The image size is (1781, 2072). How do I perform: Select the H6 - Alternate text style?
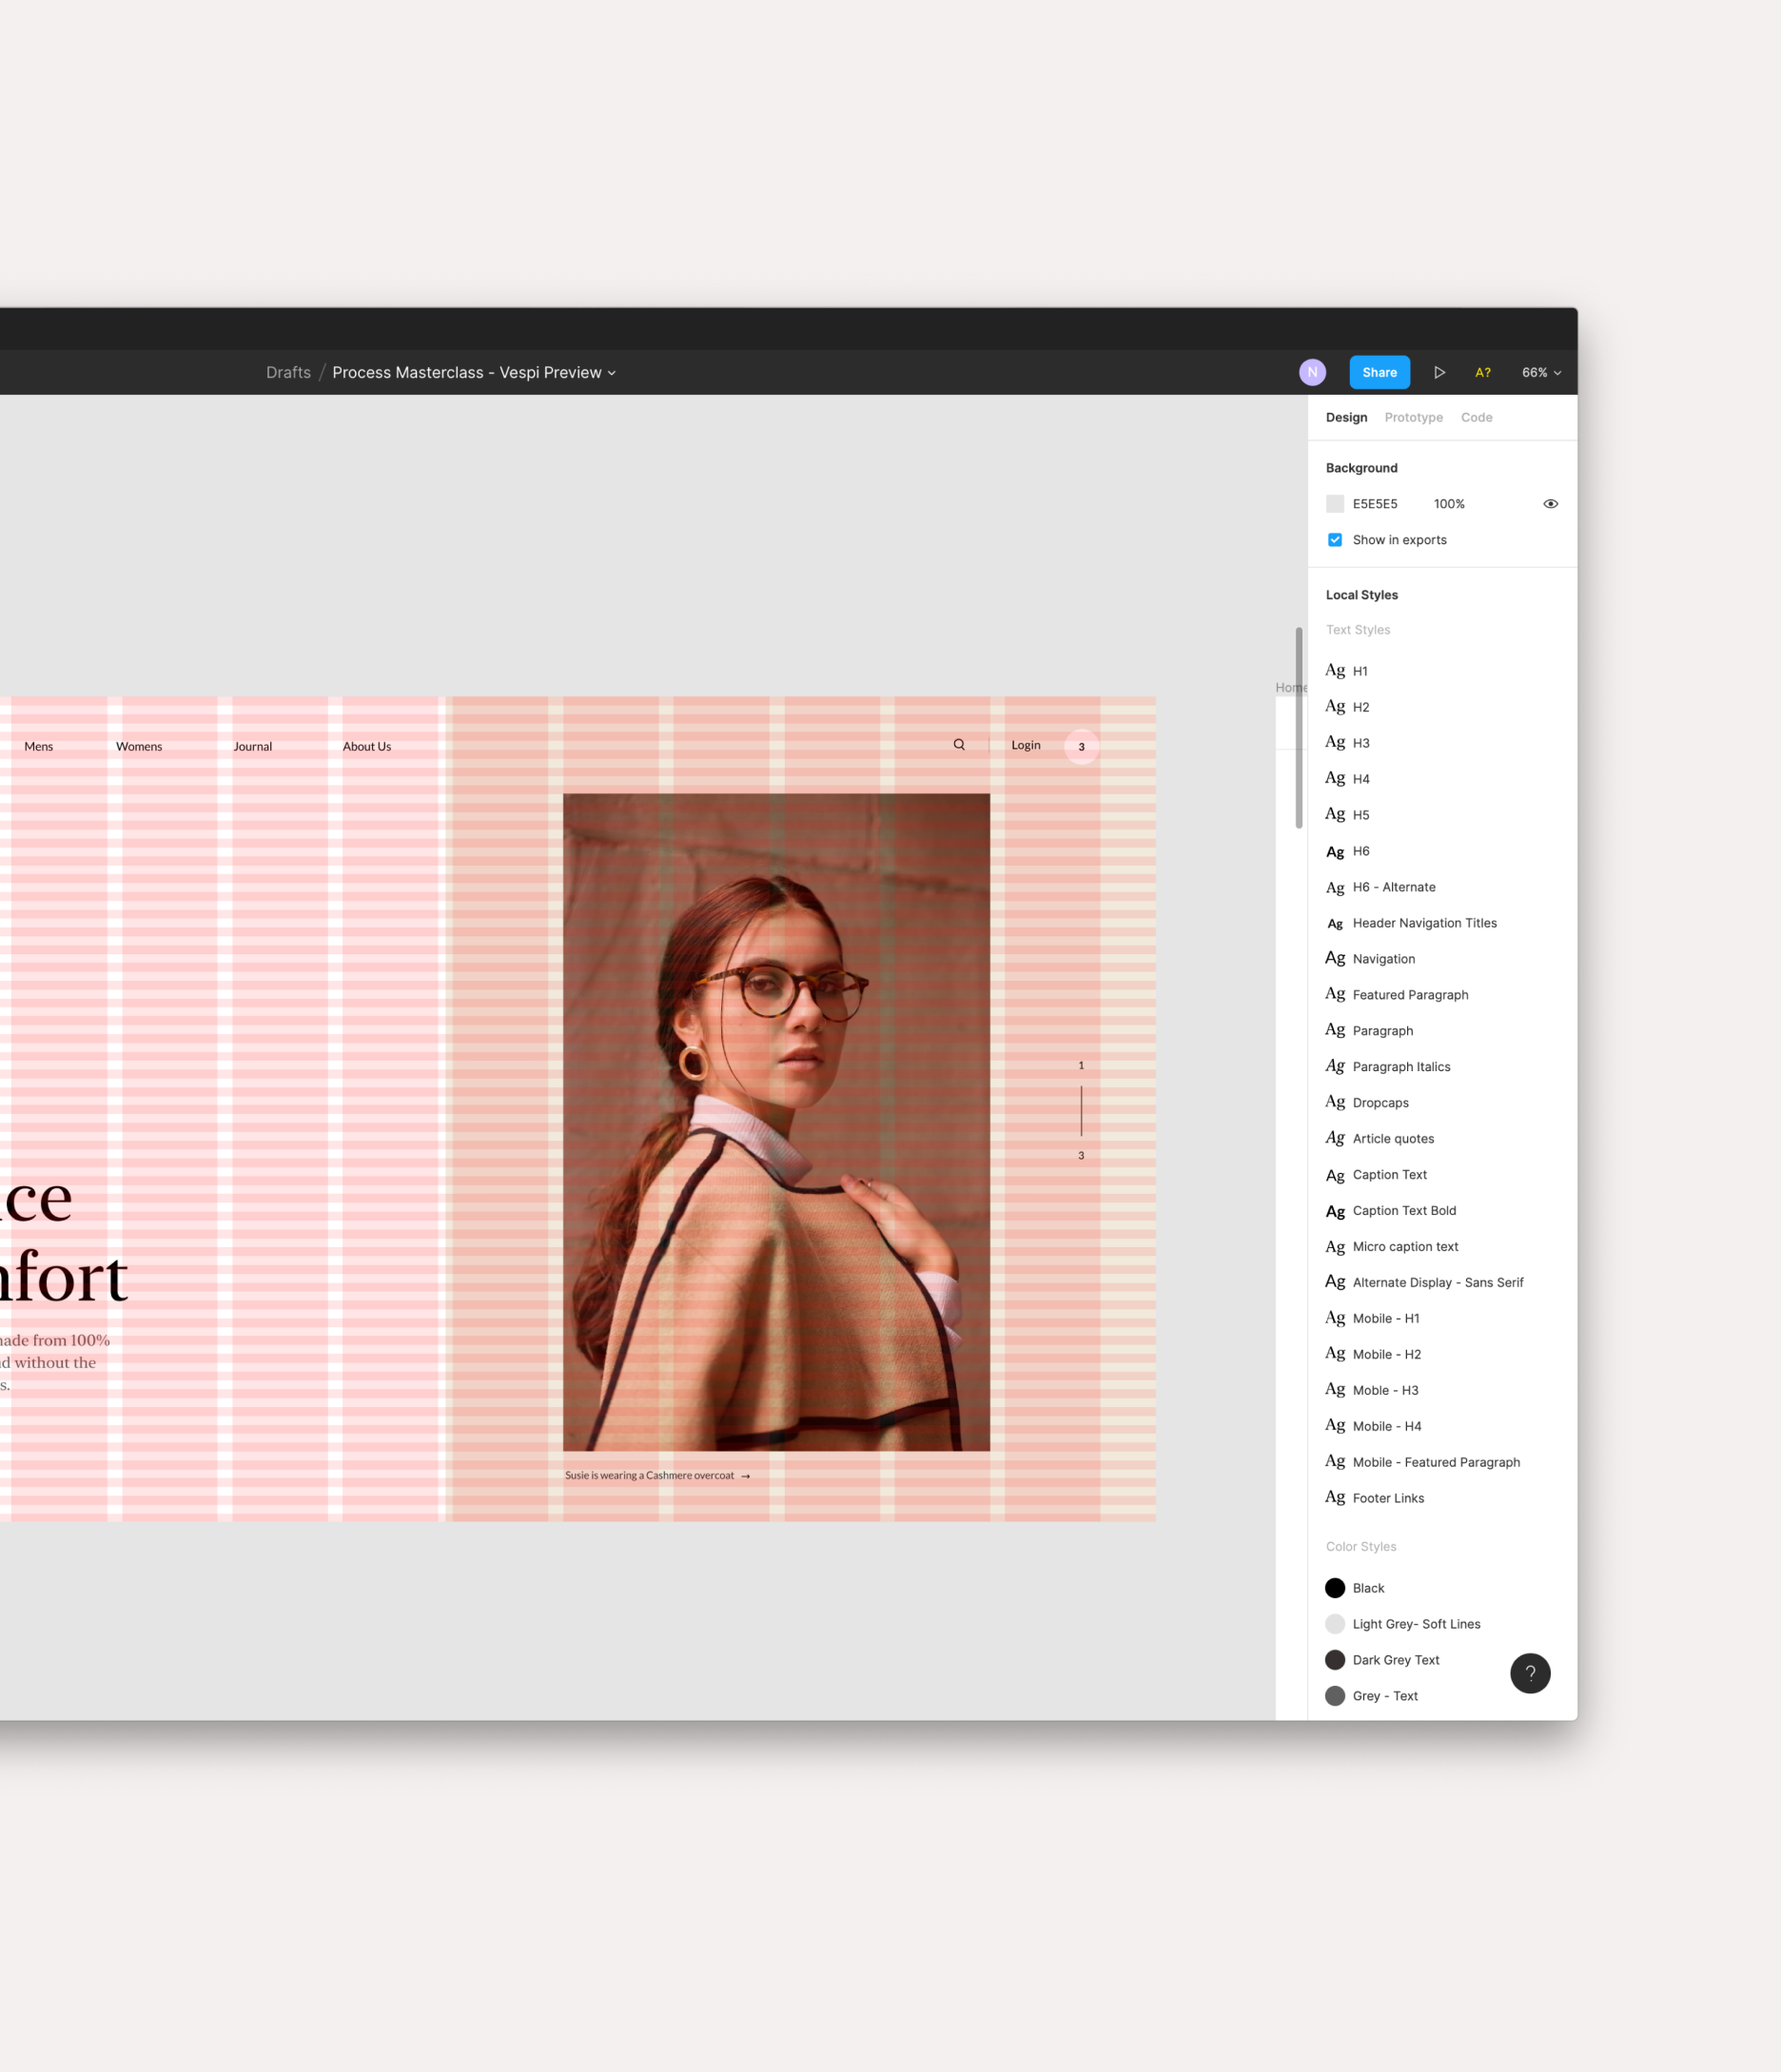coord(1441,887)
